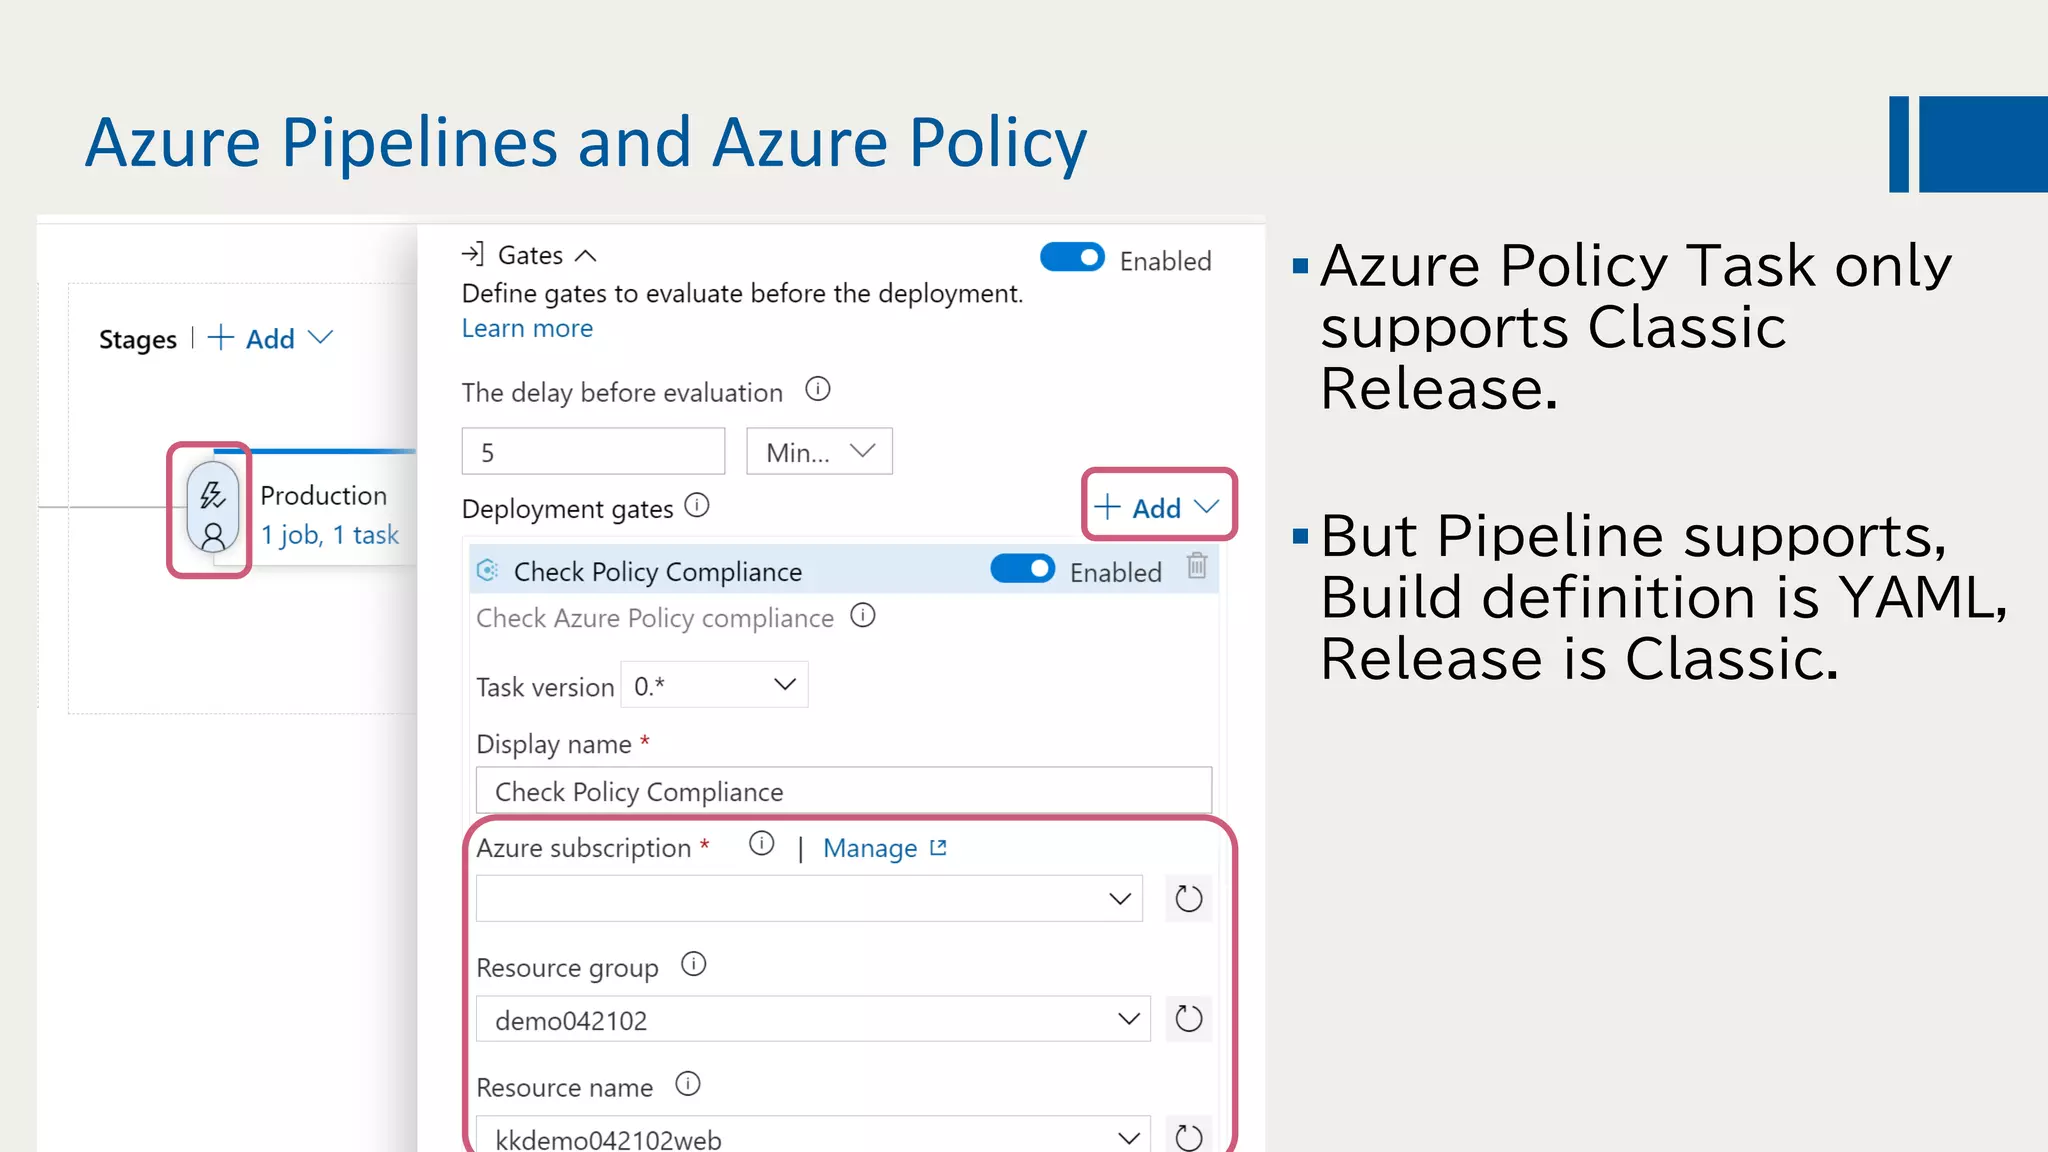Click the delay value field showing 5
Image resolution: width=2048 pixels, height=1152 pixels.
coord(593,451)
